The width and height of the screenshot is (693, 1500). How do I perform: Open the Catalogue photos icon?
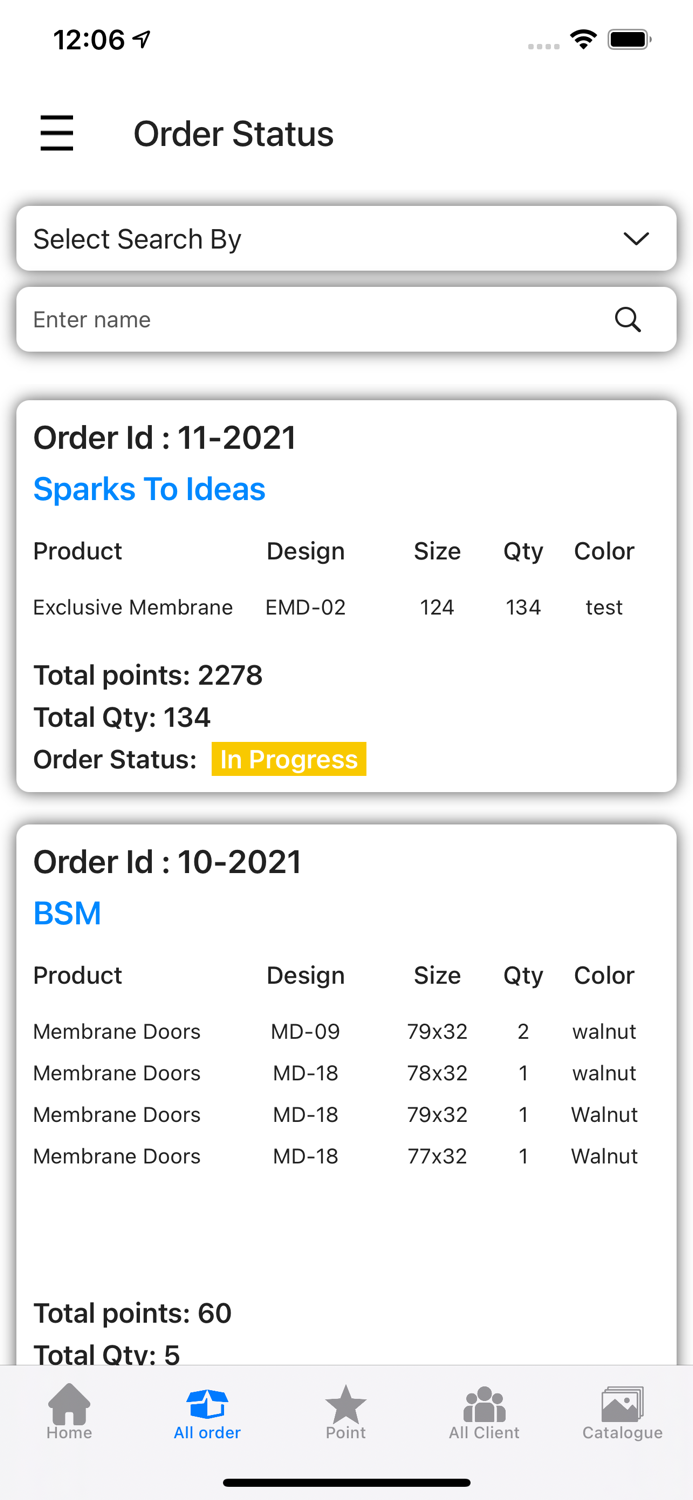click(621, 1405)
